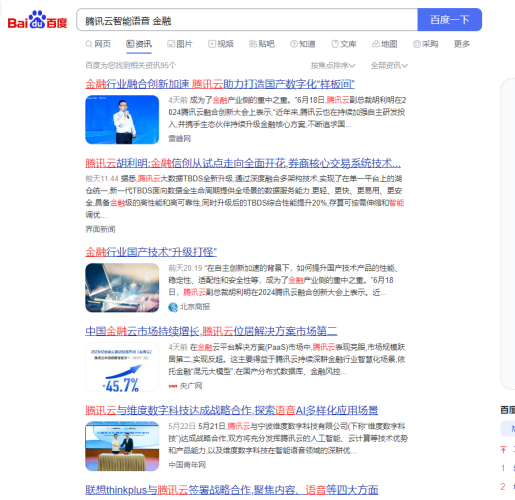Click the 45.7% chart thumbnail

(x=122, y=367)
